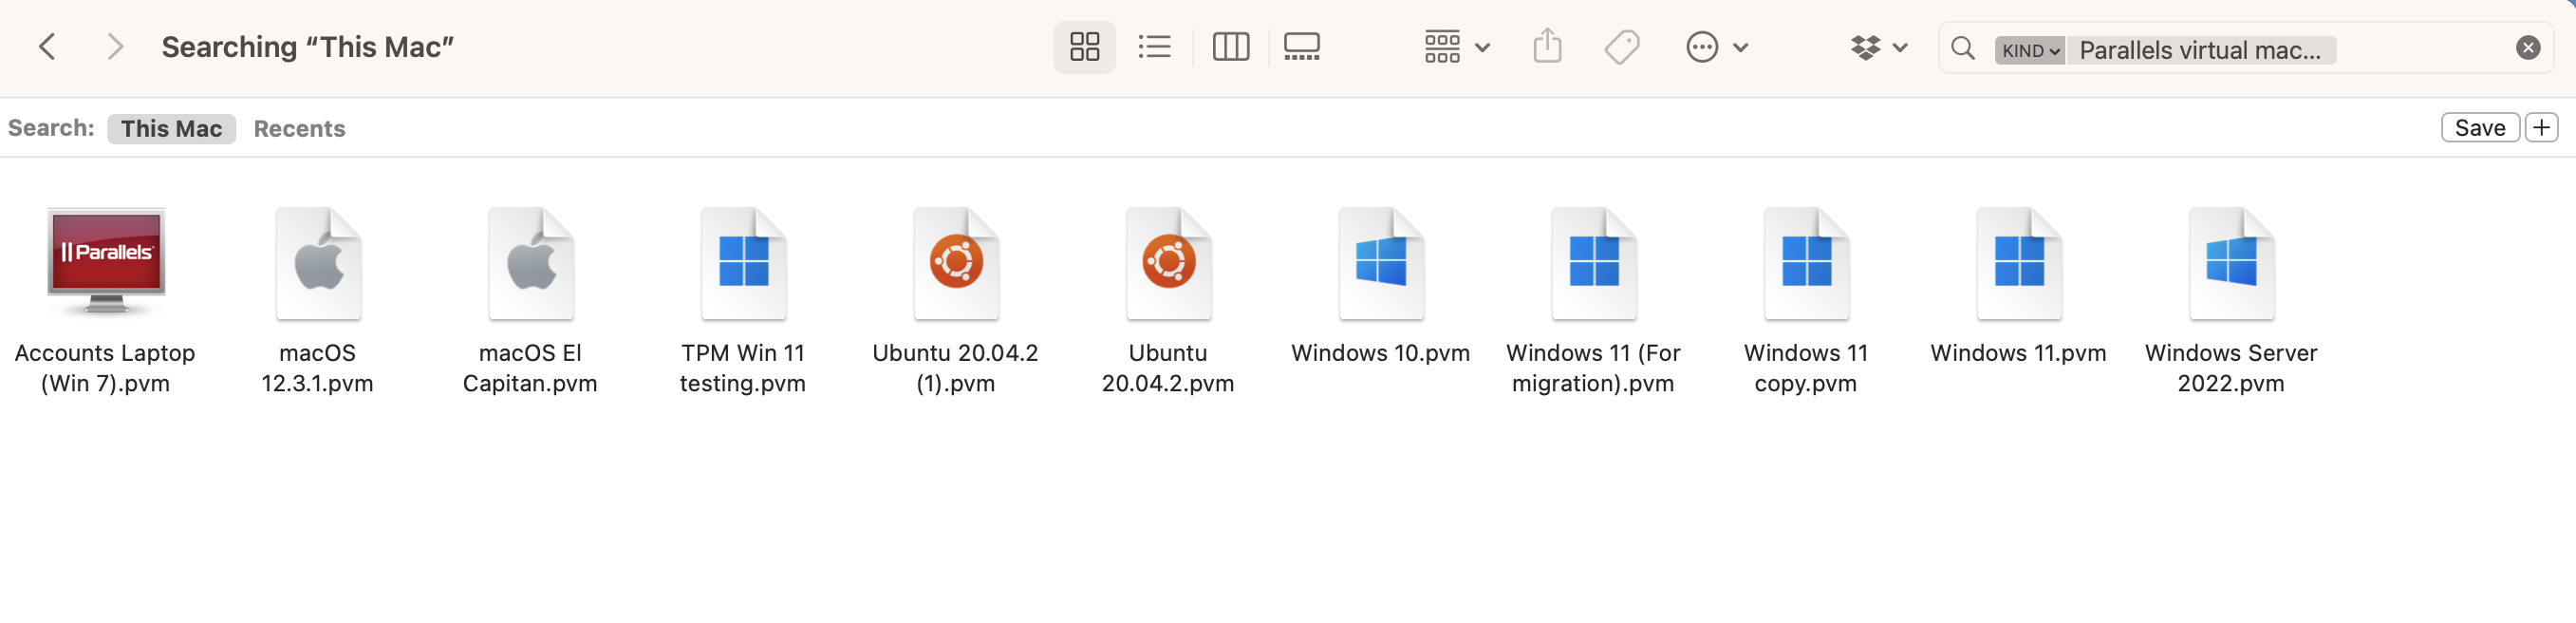Screen dimensions: 2576x623
Task: Expand the KIND search token dropdown
Action: click(2029, 50)
